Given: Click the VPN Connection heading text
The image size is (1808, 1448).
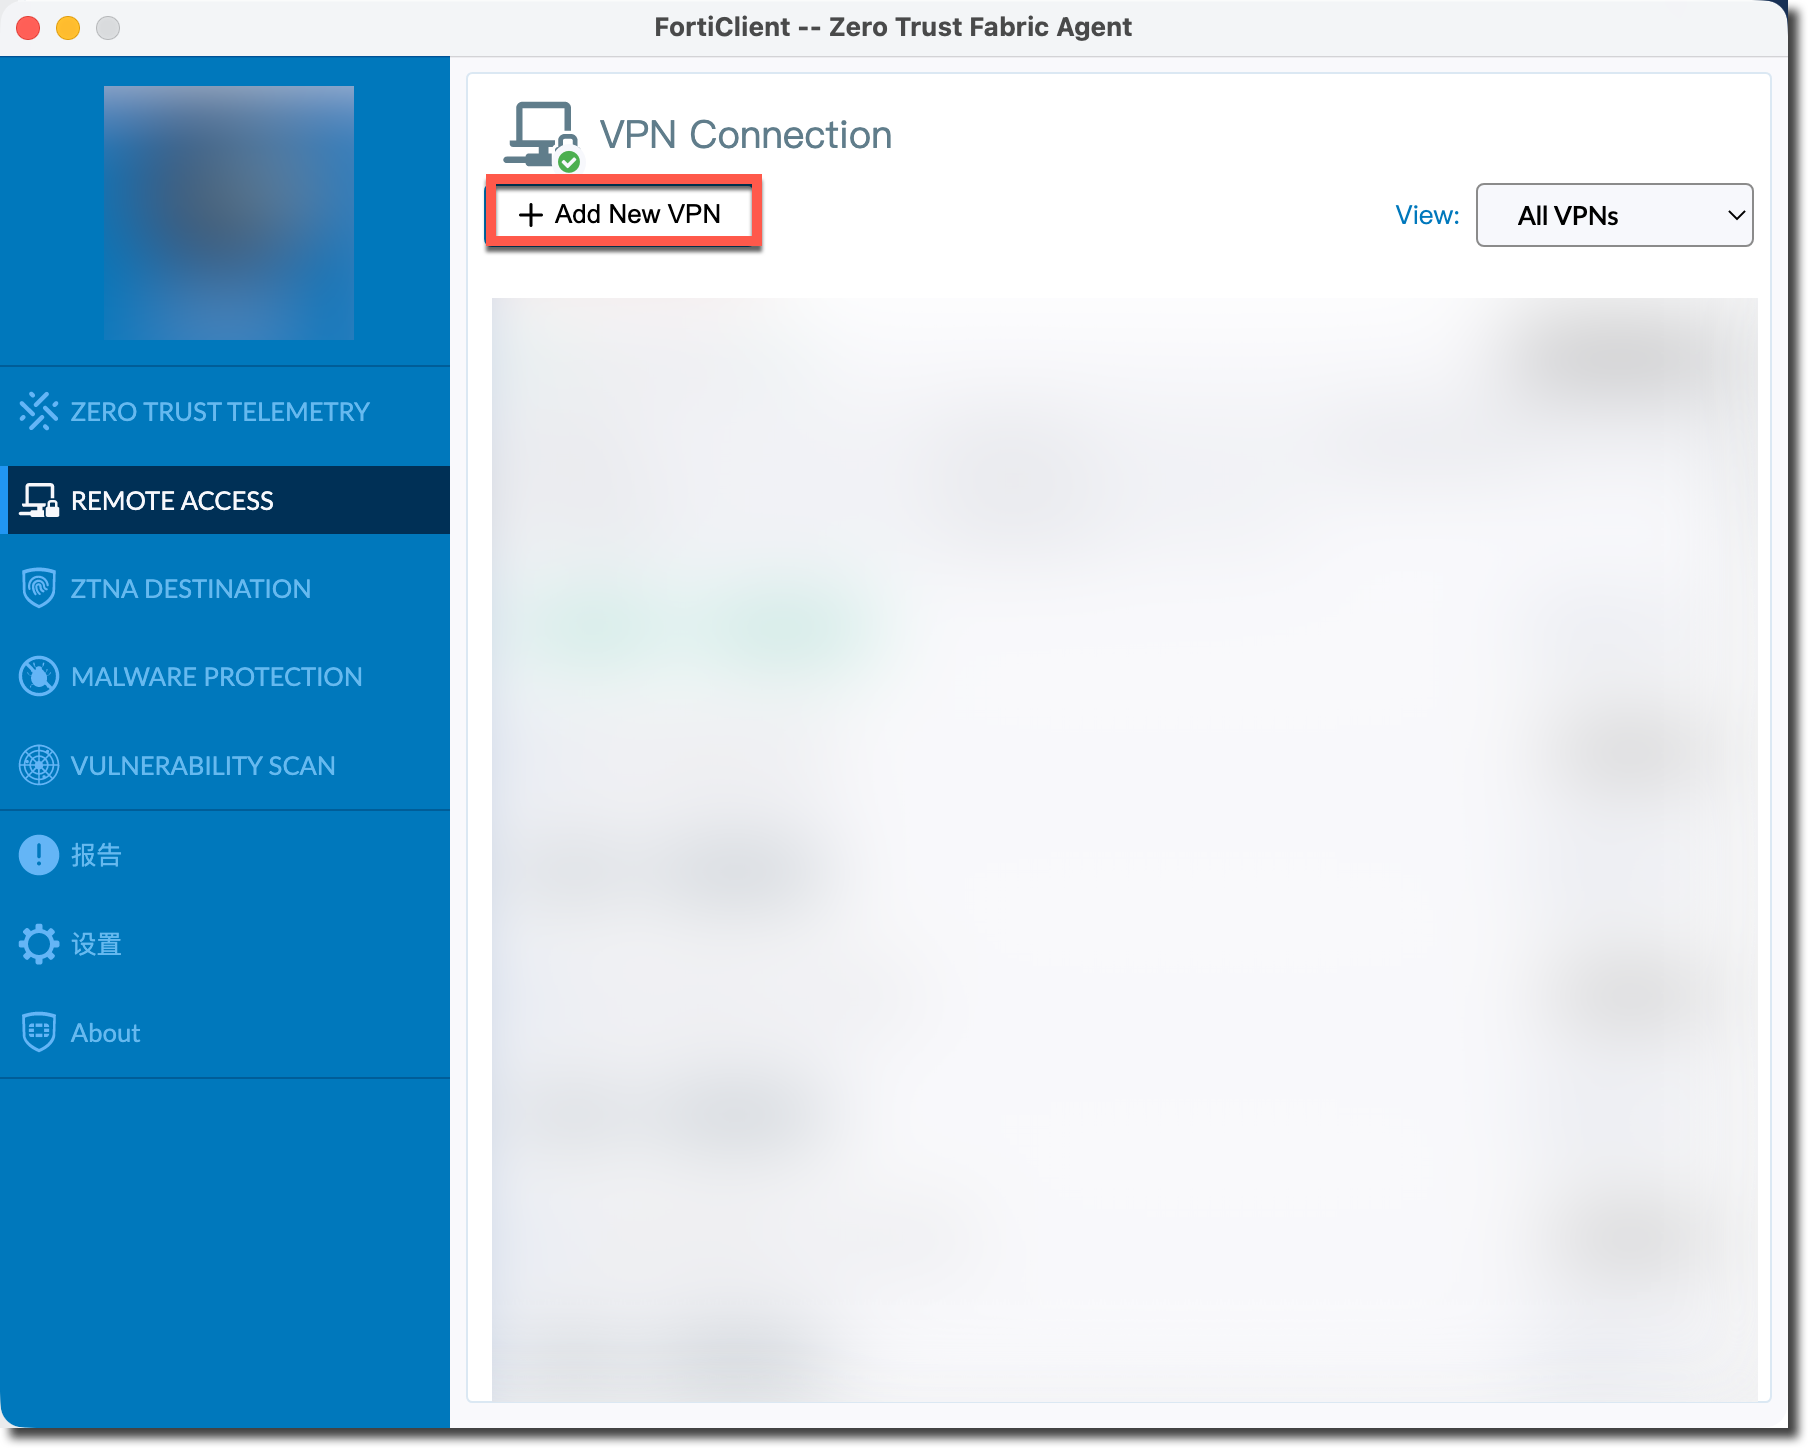Looking at the screenshot, I should pyautogui.click(x=745, y=135).
